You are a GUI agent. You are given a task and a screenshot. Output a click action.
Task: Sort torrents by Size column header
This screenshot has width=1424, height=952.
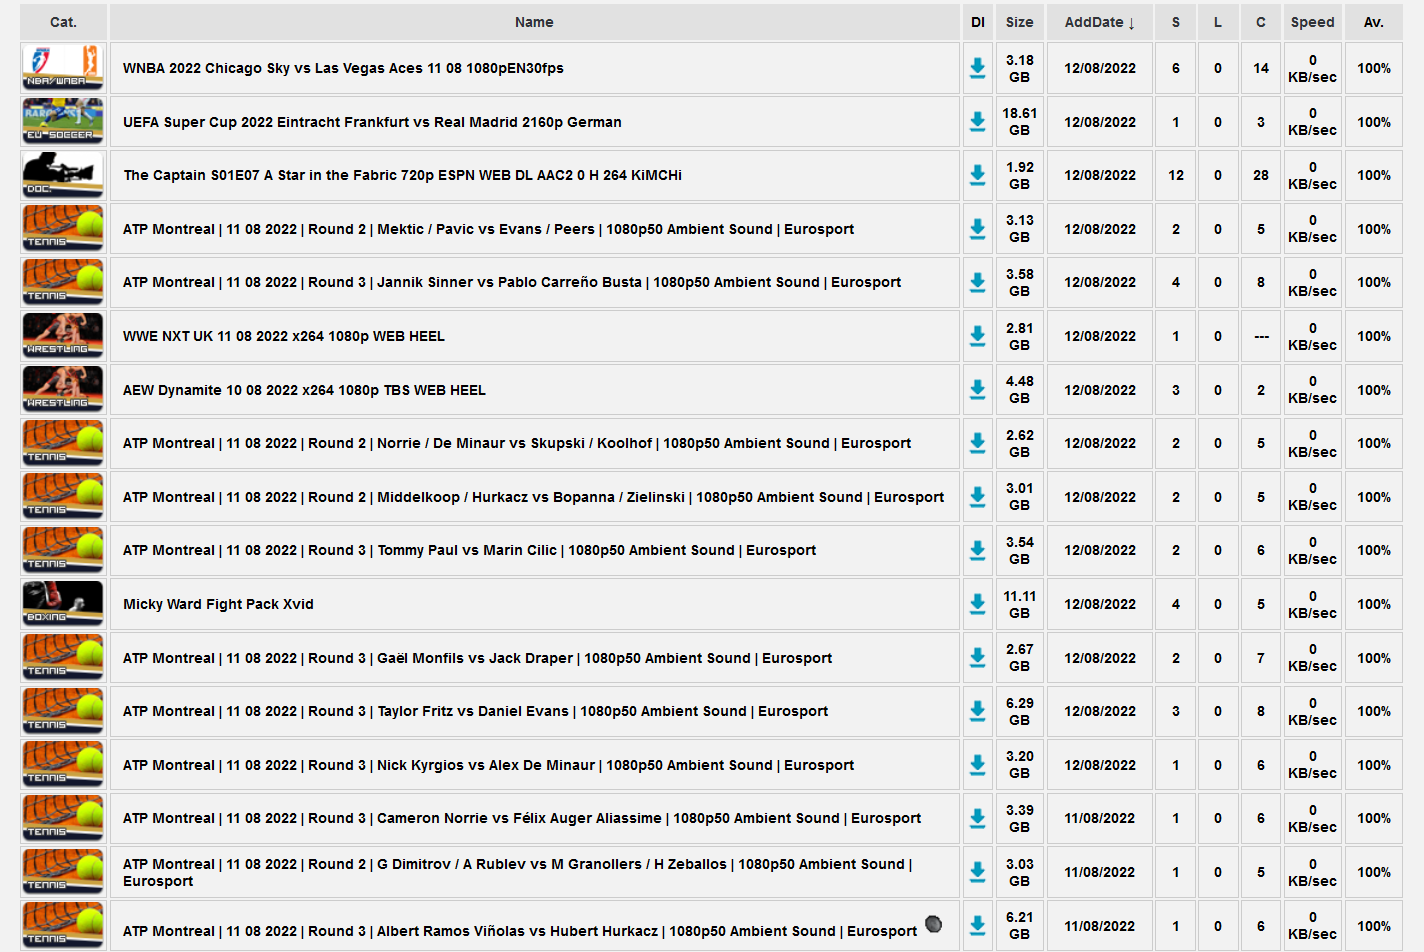pyautogui.click(x=1019, y=22)
